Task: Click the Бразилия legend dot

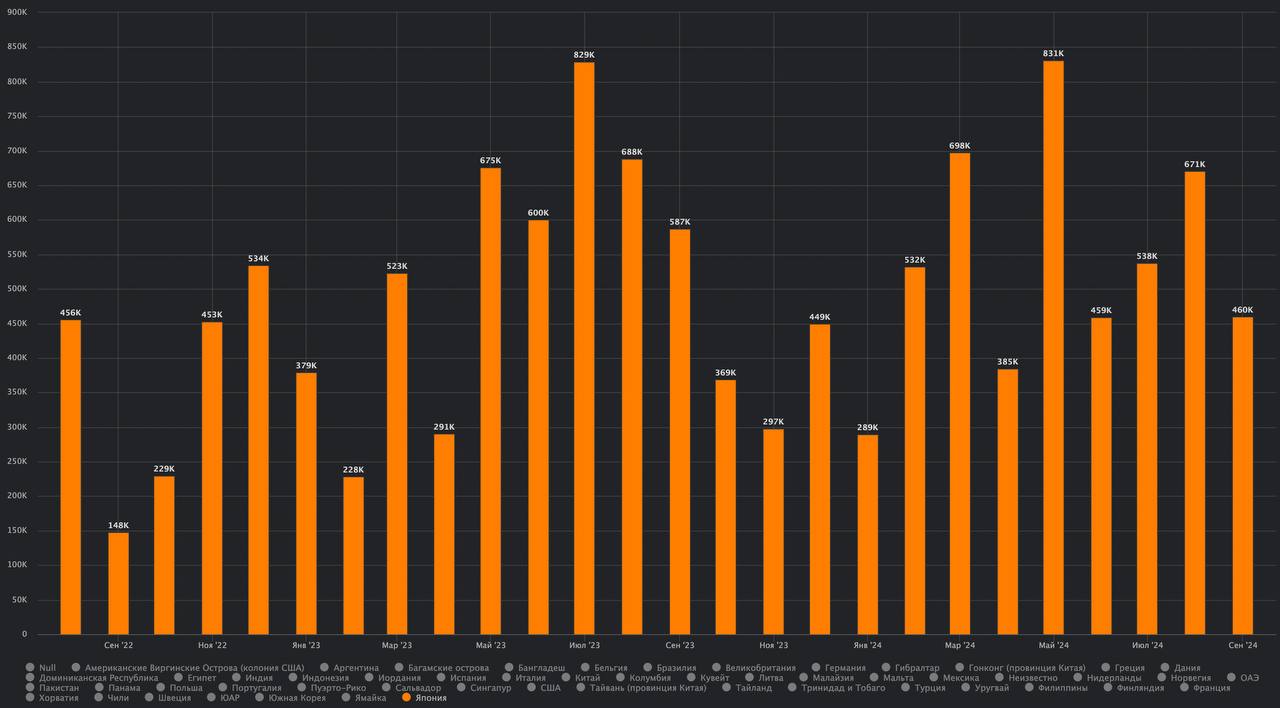Action: point(649,668)
